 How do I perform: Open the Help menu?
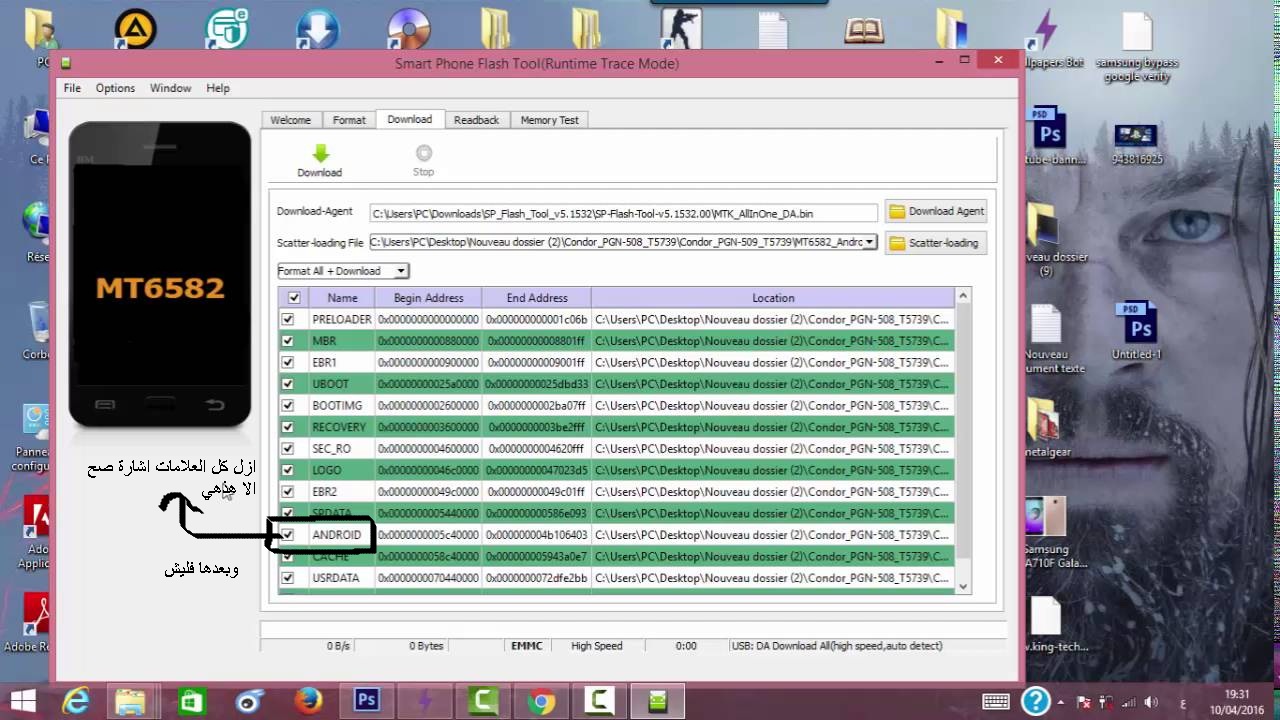(218, 88)
